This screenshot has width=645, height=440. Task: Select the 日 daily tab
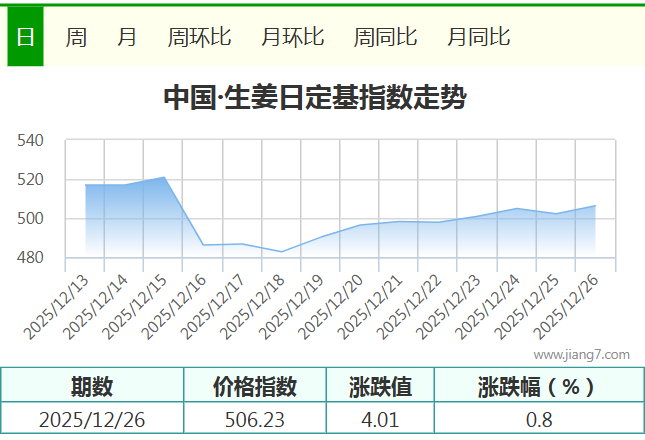pos(25,37)
